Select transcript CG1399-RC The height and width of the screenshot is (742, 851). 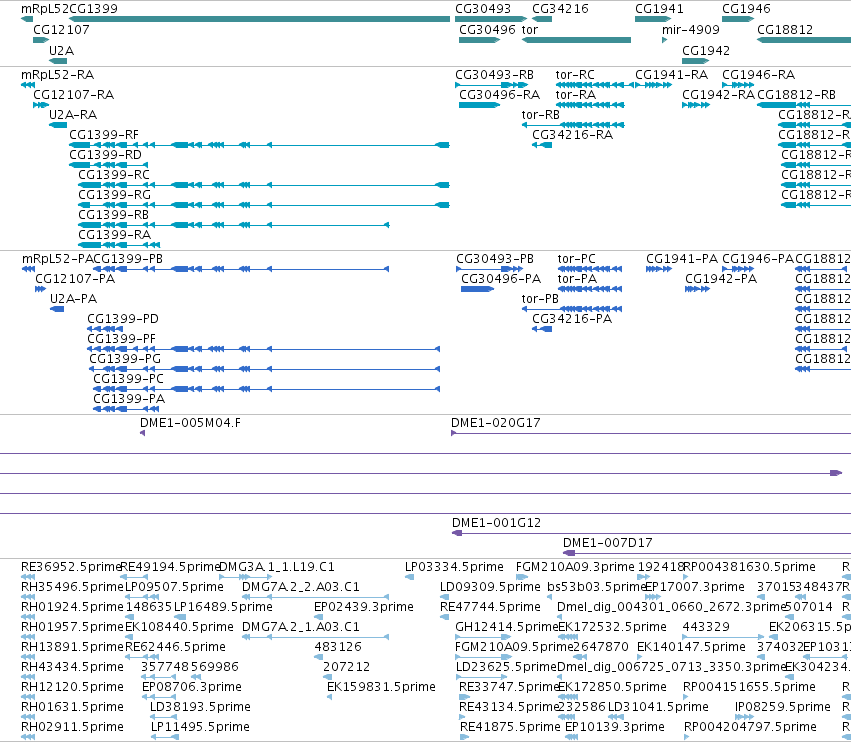pos(114,175)
